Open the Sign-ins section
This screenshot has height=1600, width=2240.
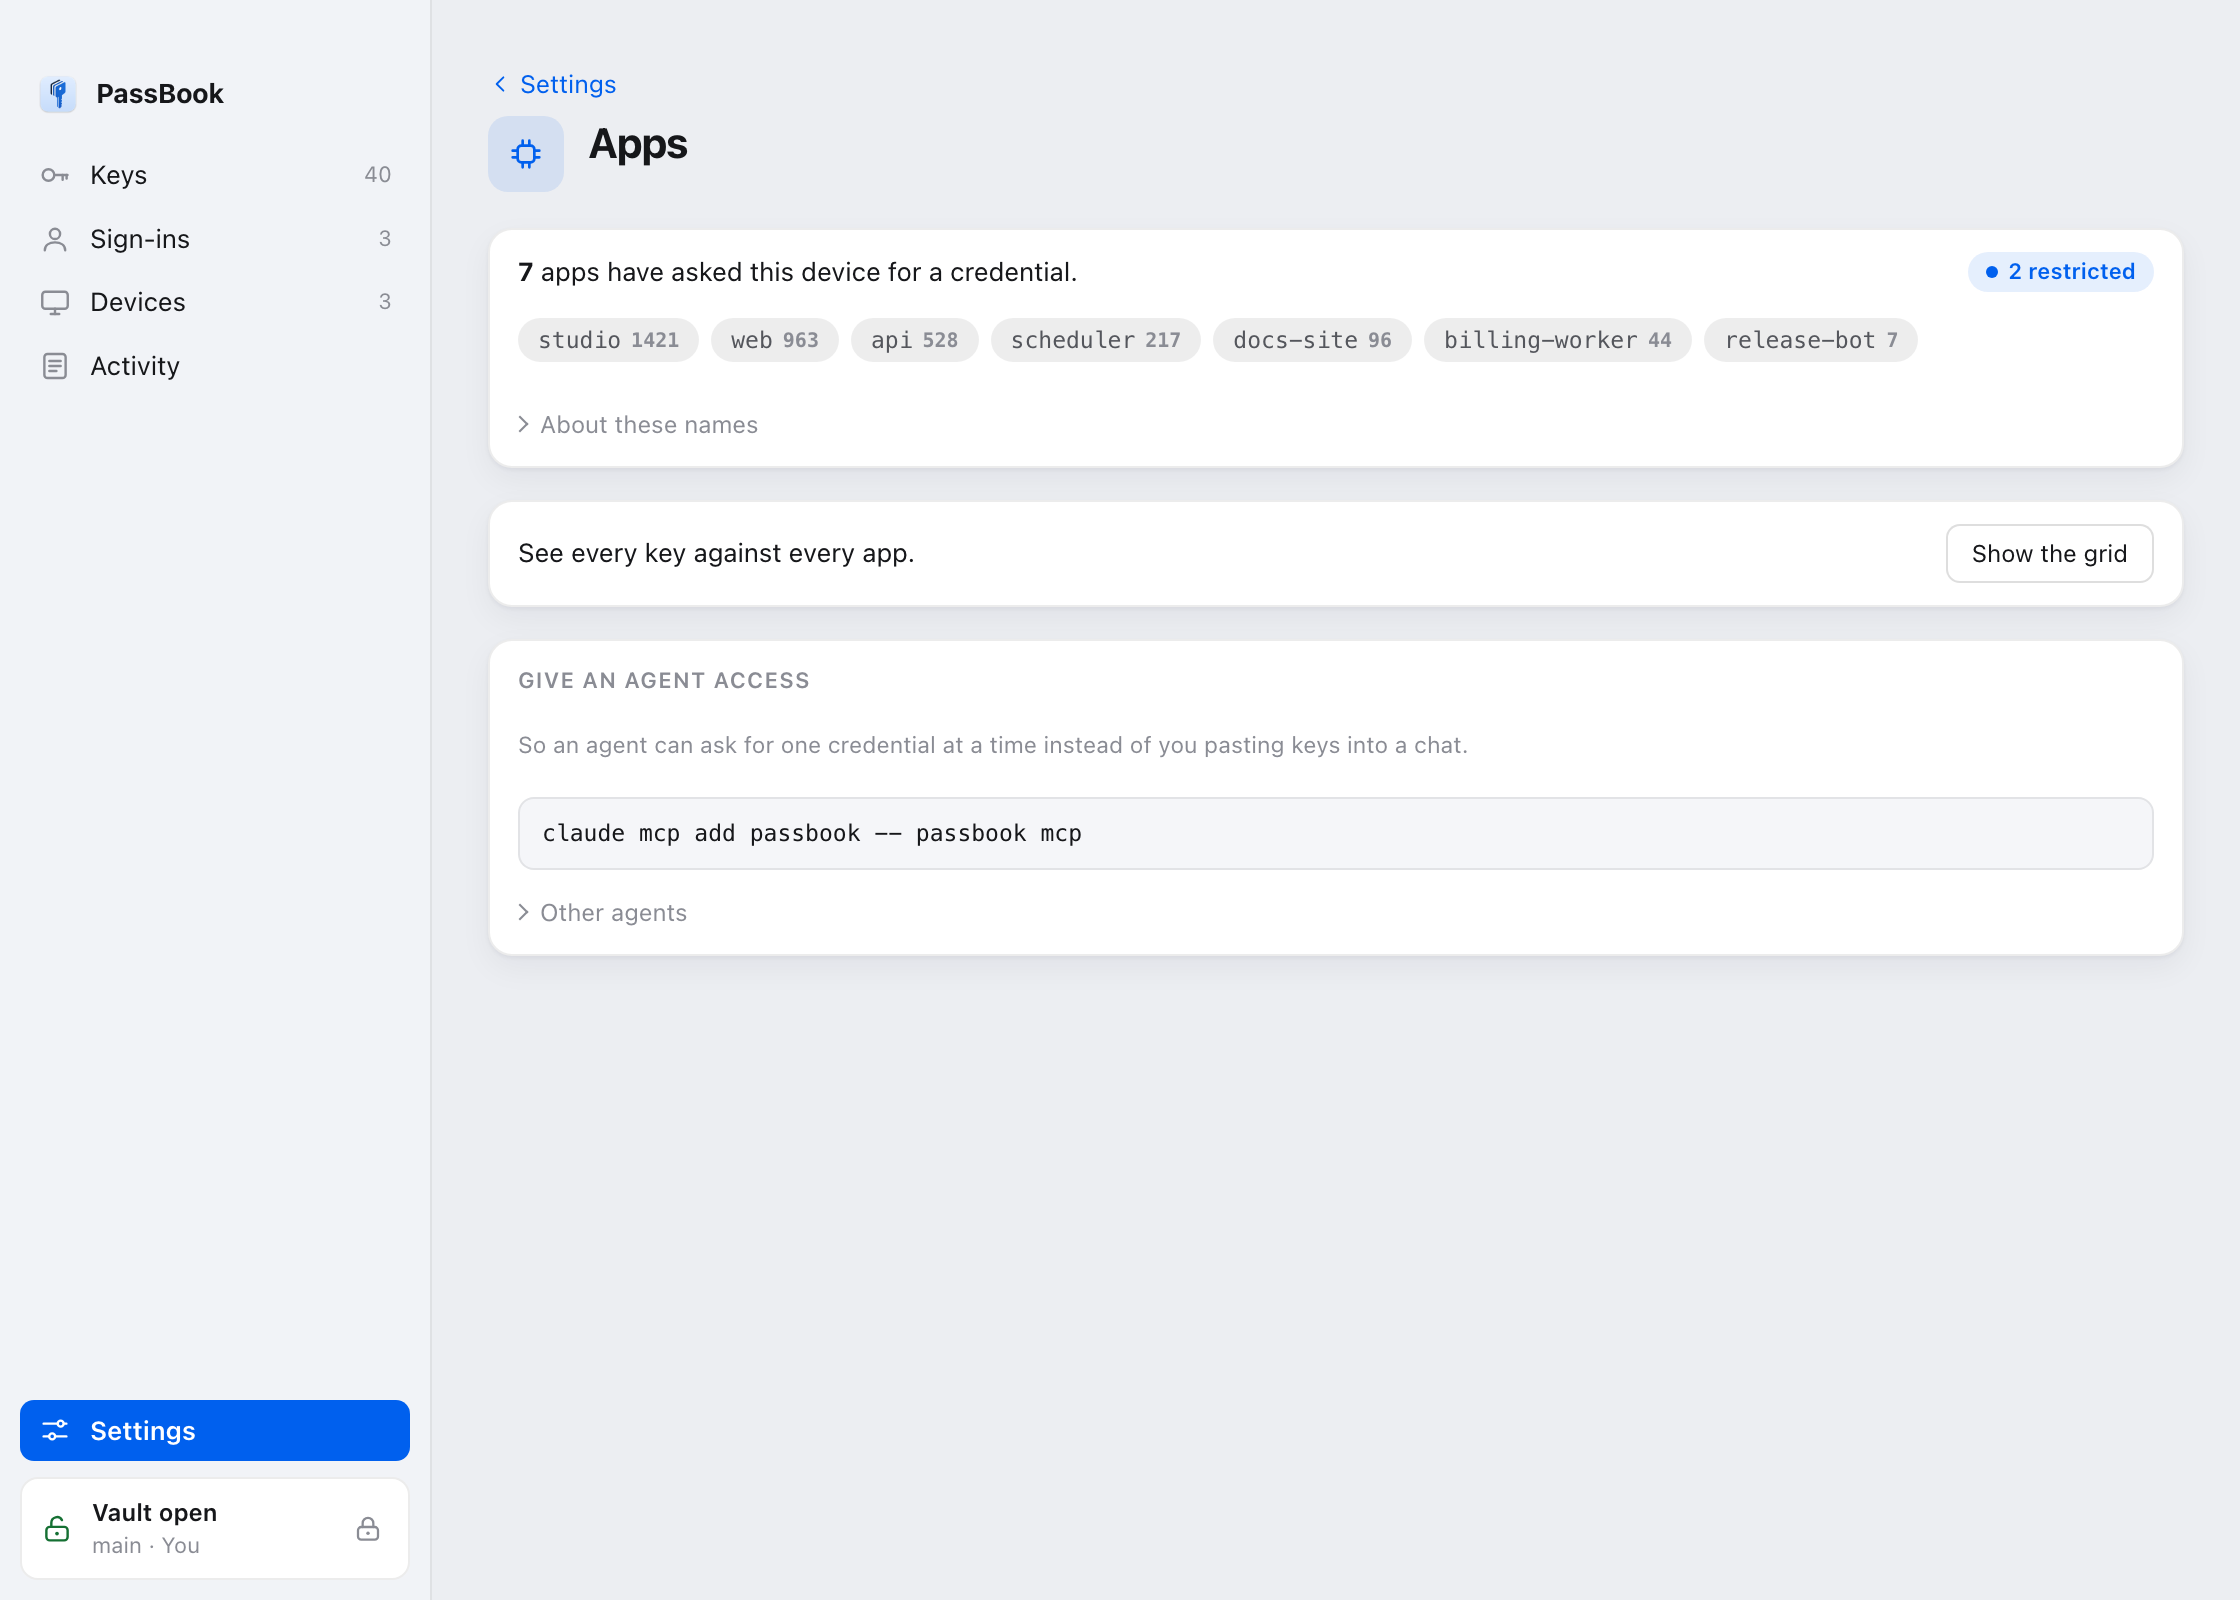(215, 239)
